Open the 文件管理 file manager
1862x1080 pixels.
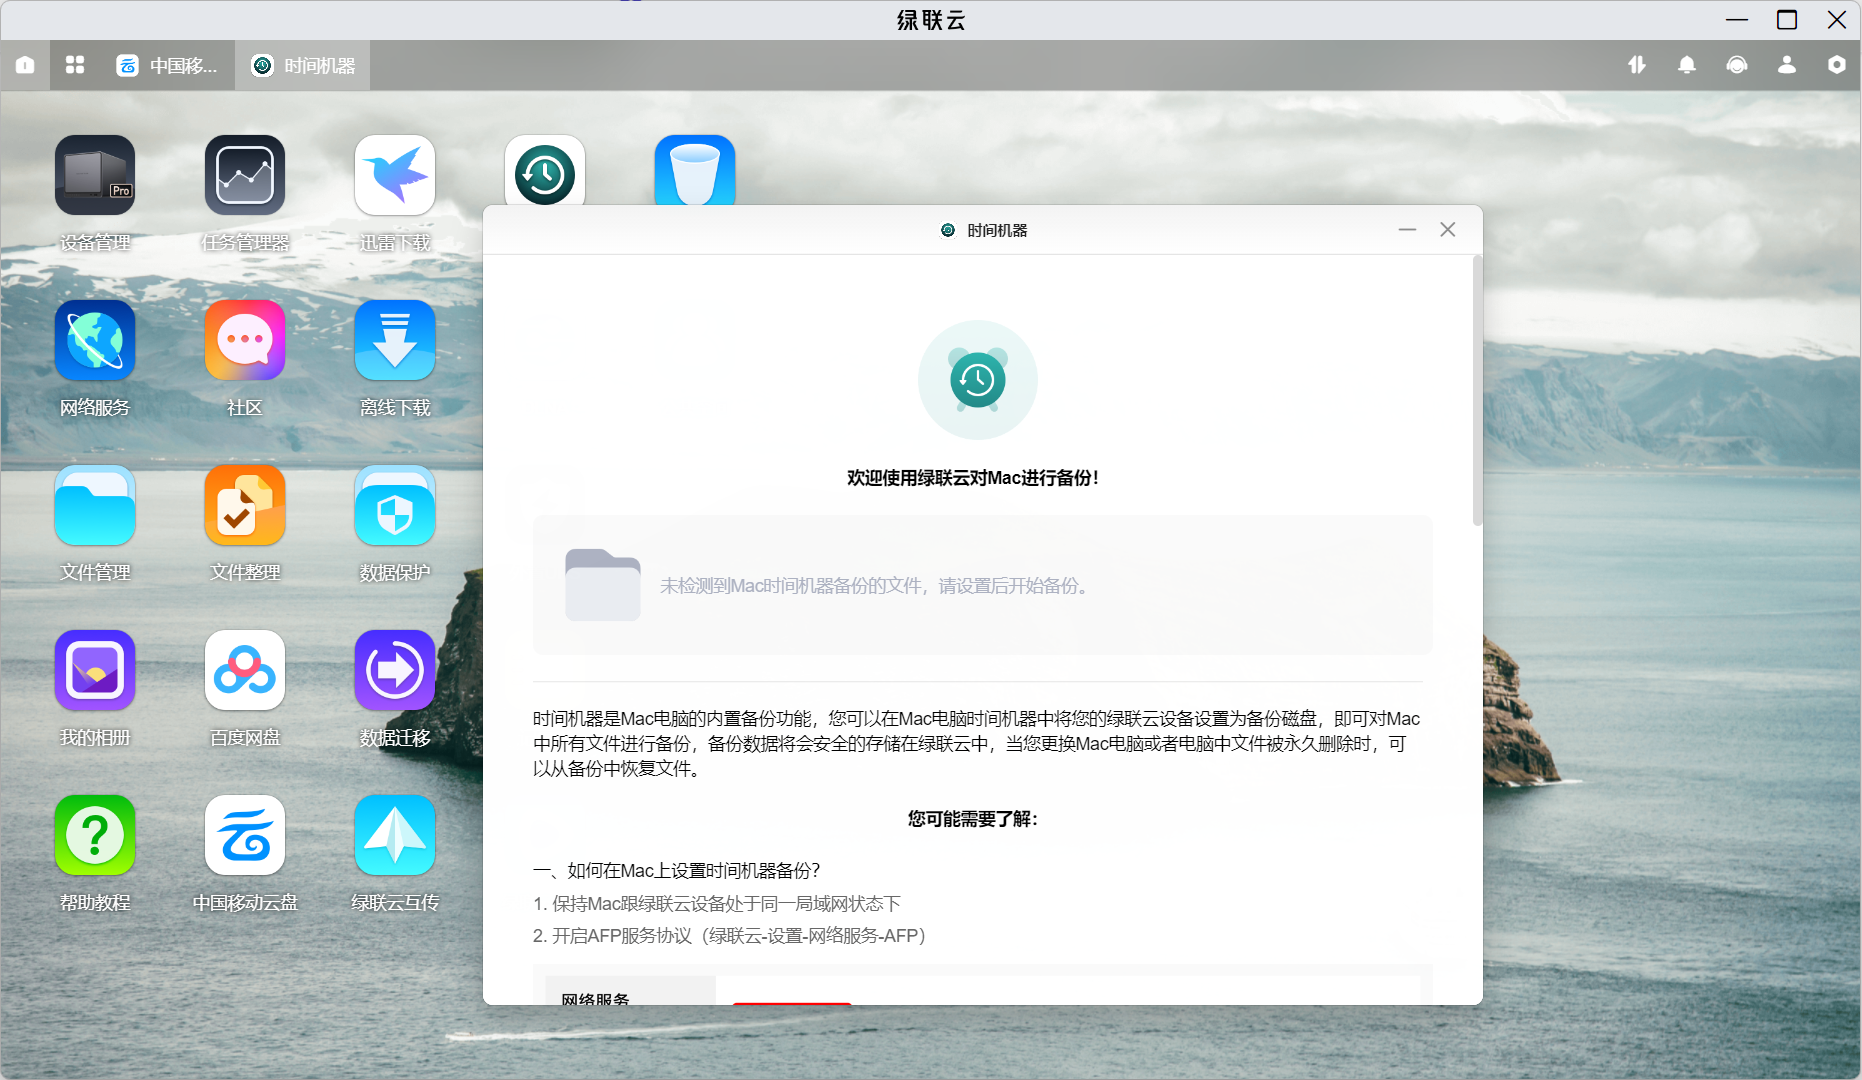(x=95, y=506)
